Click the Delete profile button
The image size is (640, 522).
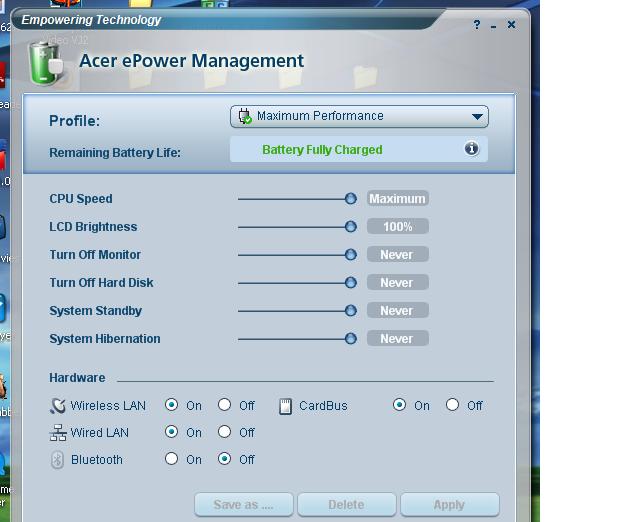click(347, 504)
